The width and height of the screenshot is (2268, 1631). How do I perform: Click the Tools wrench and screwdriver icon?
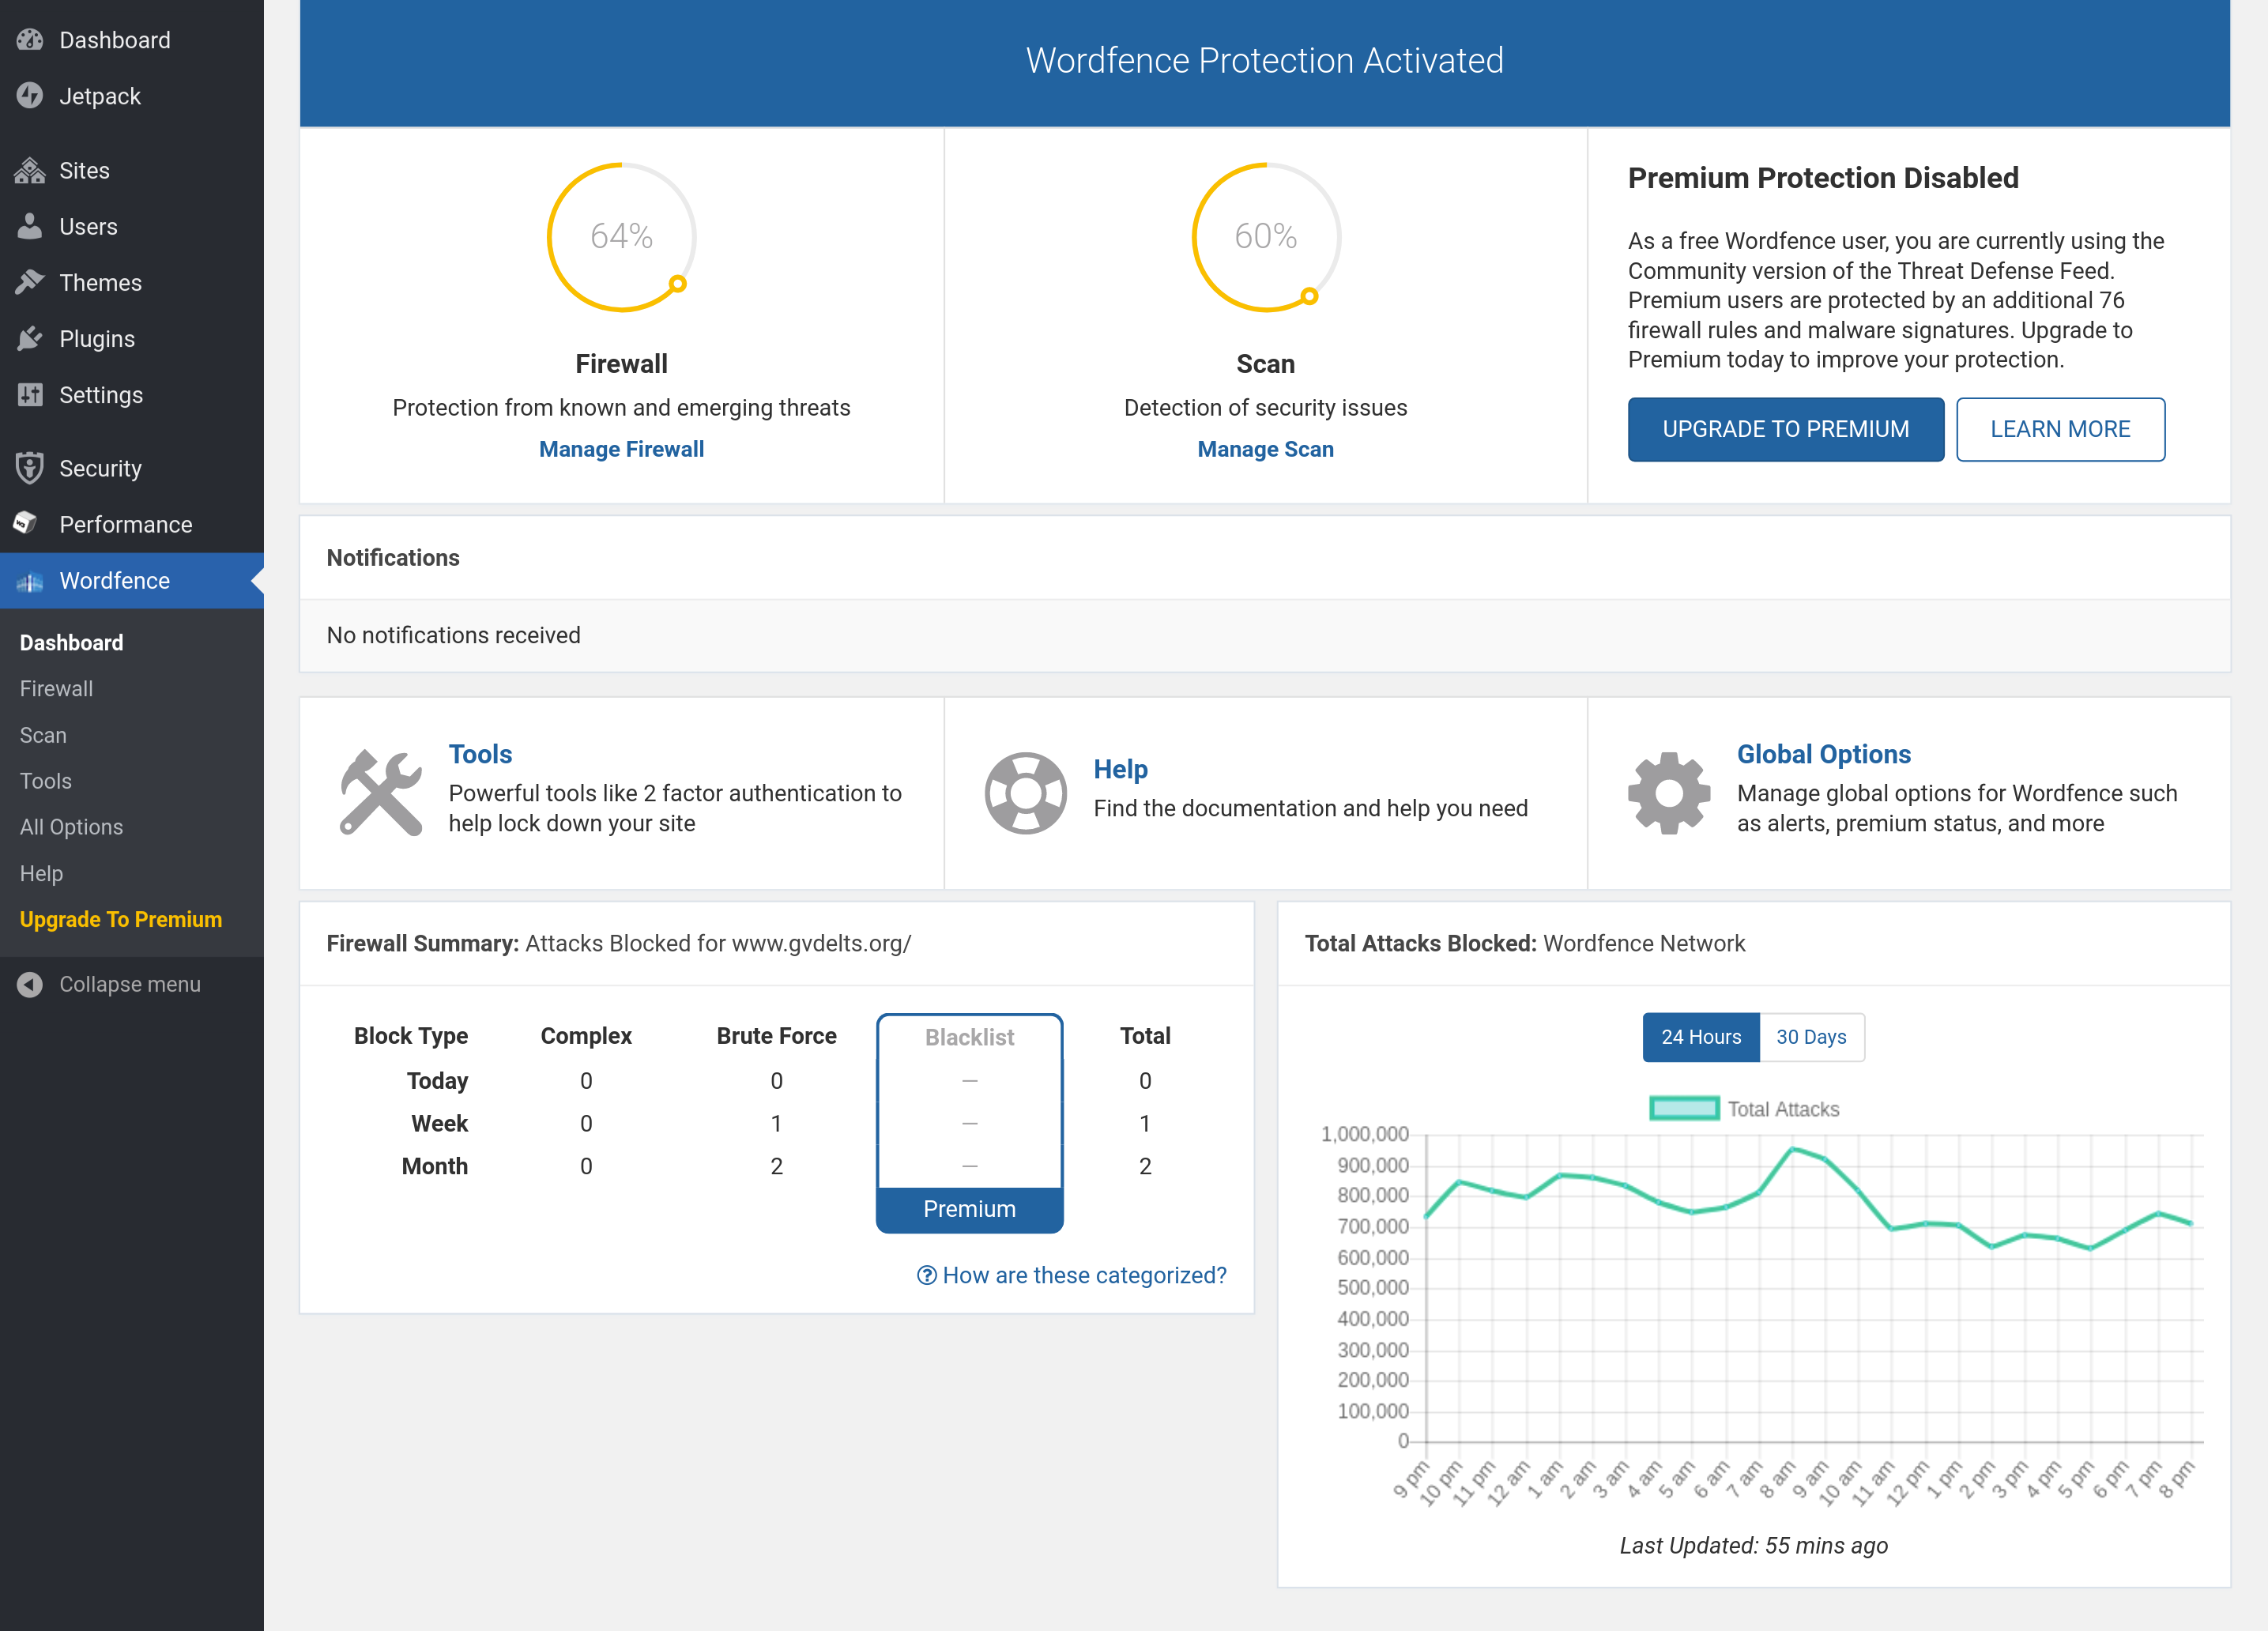pyautogui.click(x=380, y=792)
